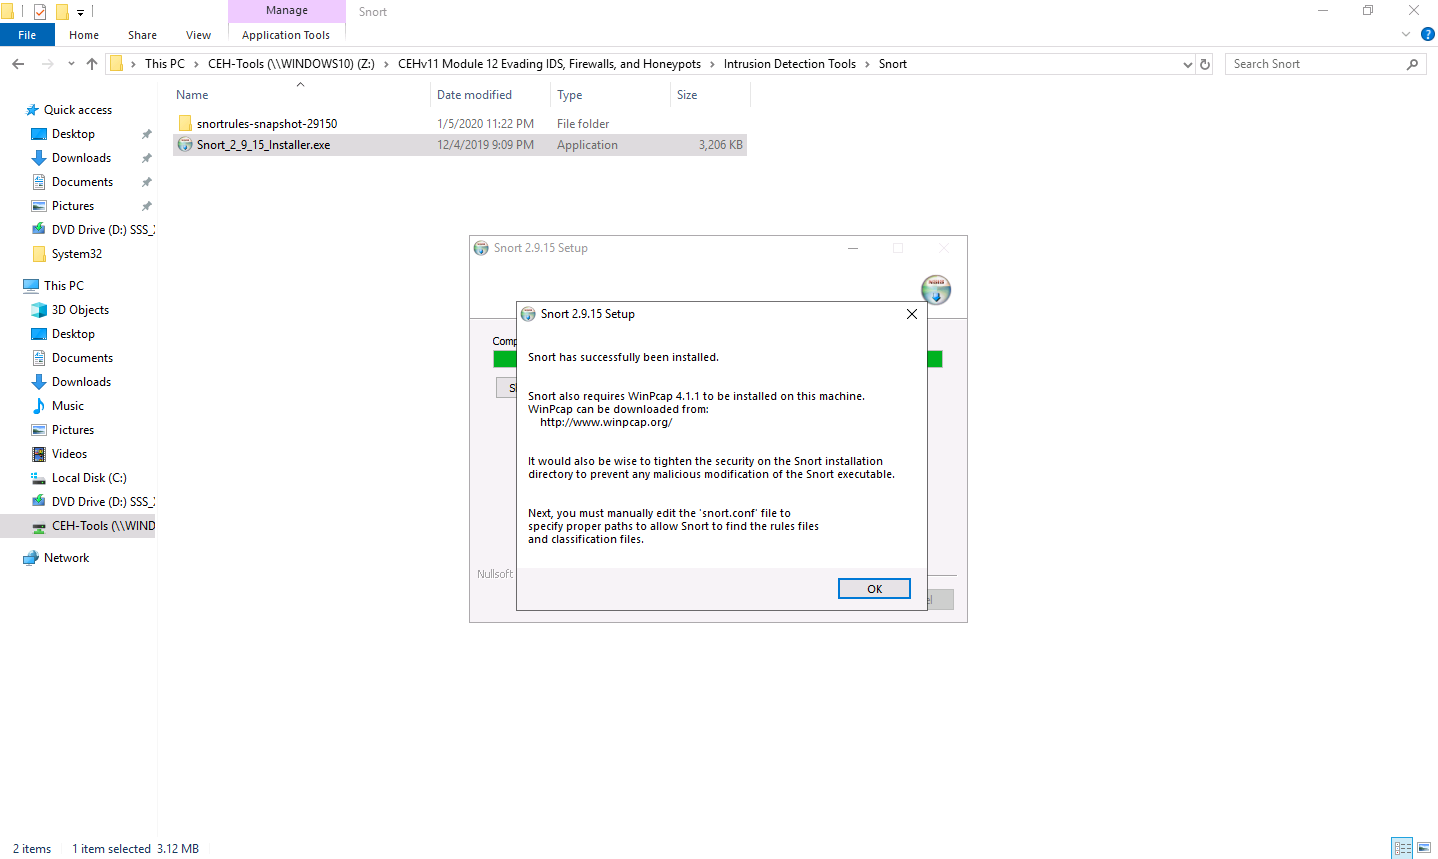Select the Manage contextual tab
Screen dimensions: 1438x859
tap(287, 10)
